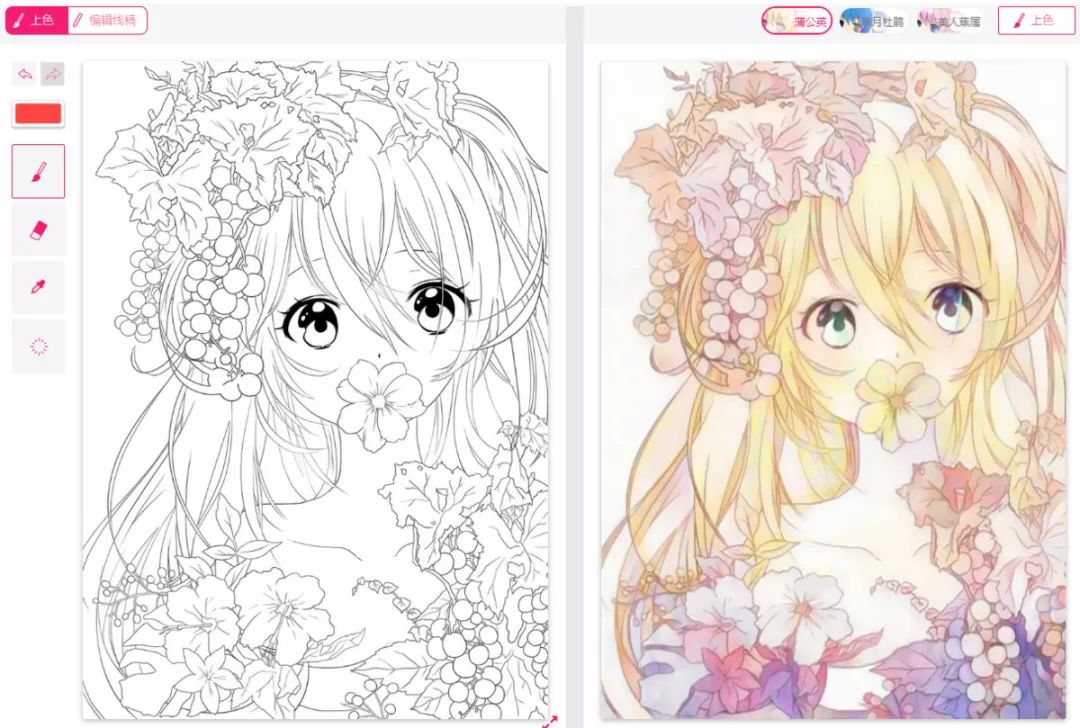Open the red brush color swatch
This screenshot has width=1080, height=728.
(x=39, y=114)
